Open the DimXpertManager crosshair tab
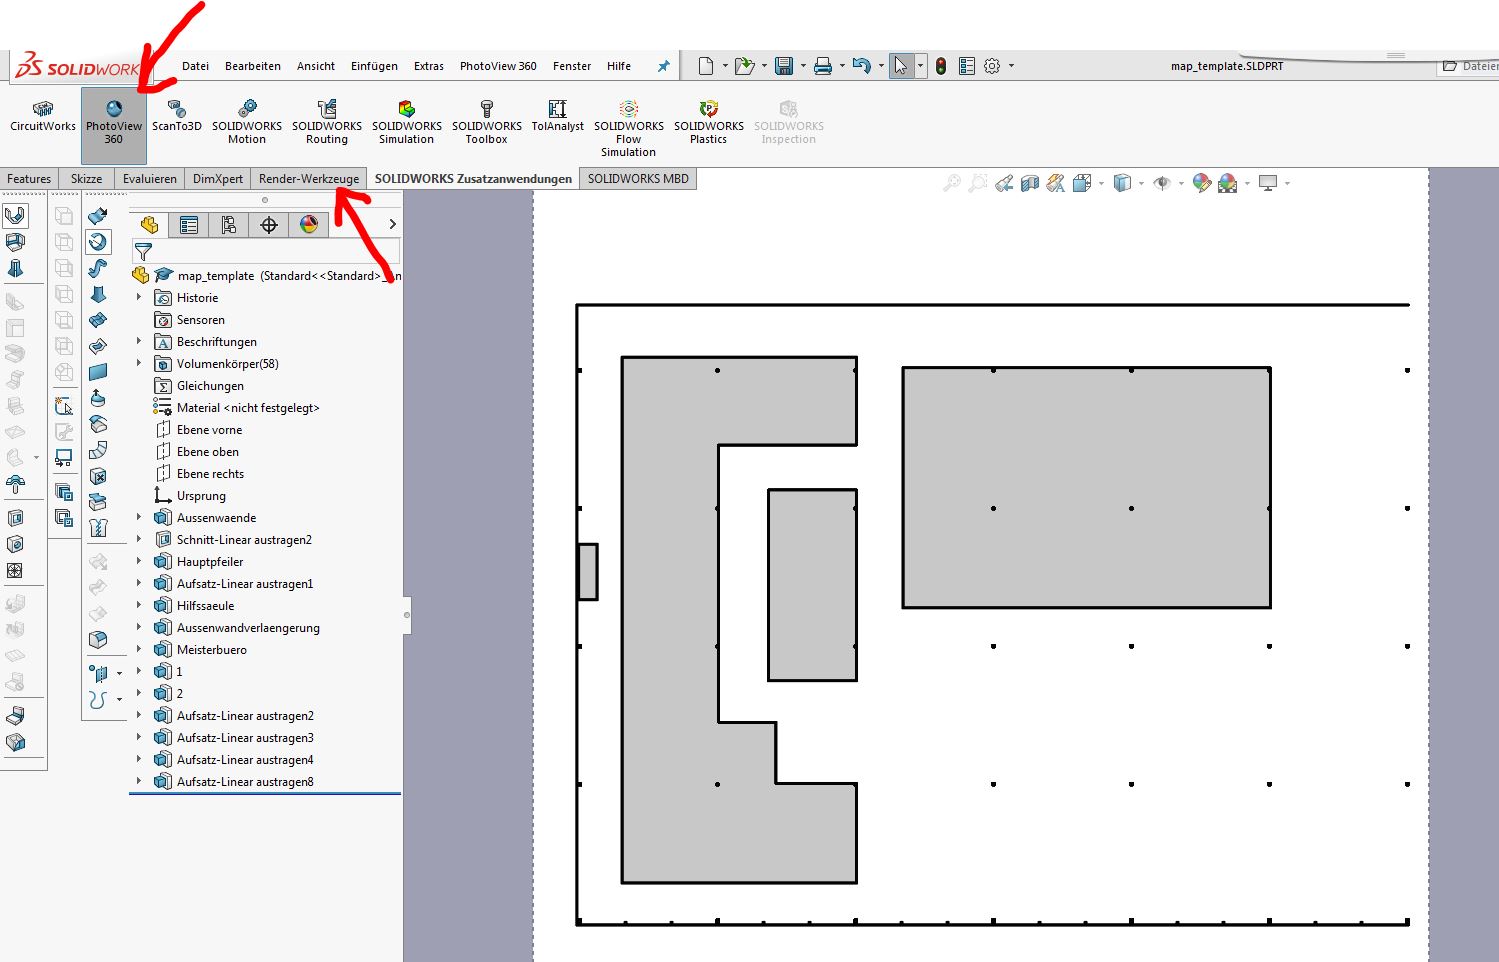 [269, 225]
